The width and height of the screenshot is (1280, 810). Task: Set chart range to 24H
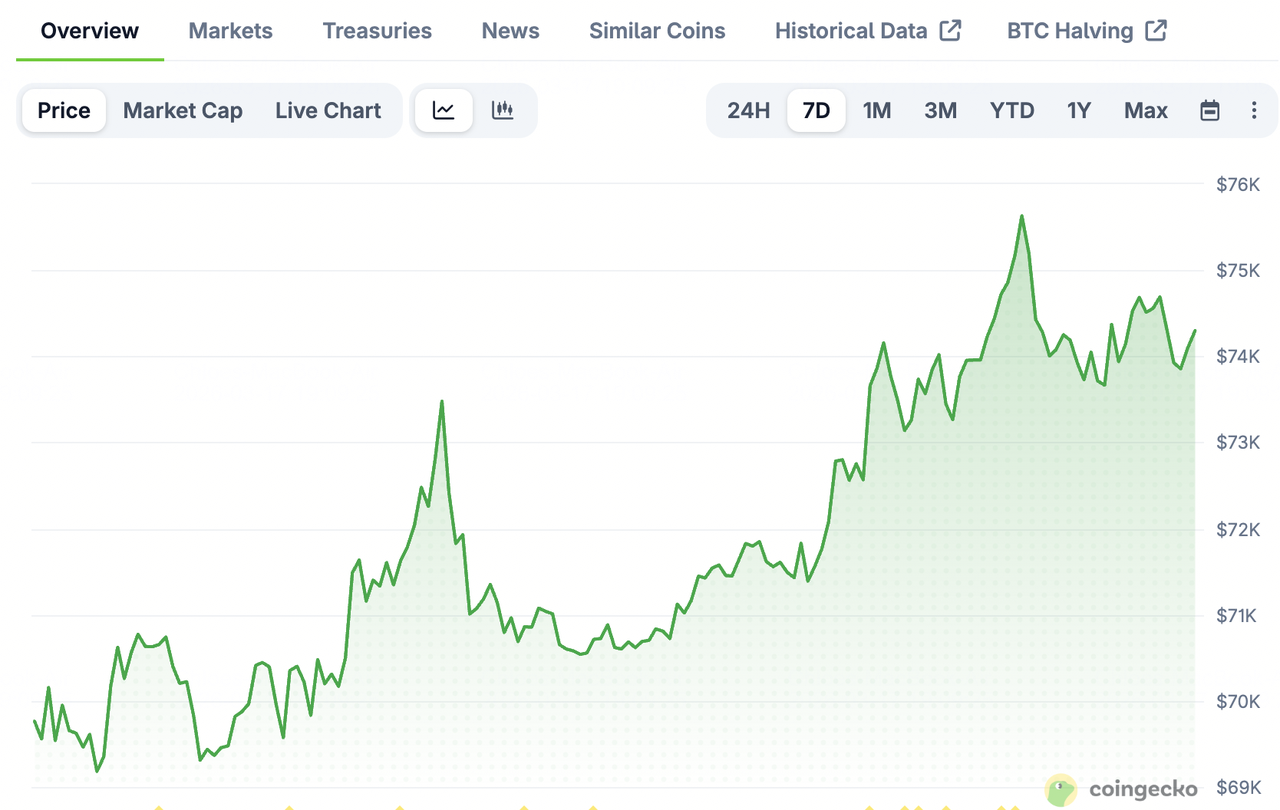(748, 110)
